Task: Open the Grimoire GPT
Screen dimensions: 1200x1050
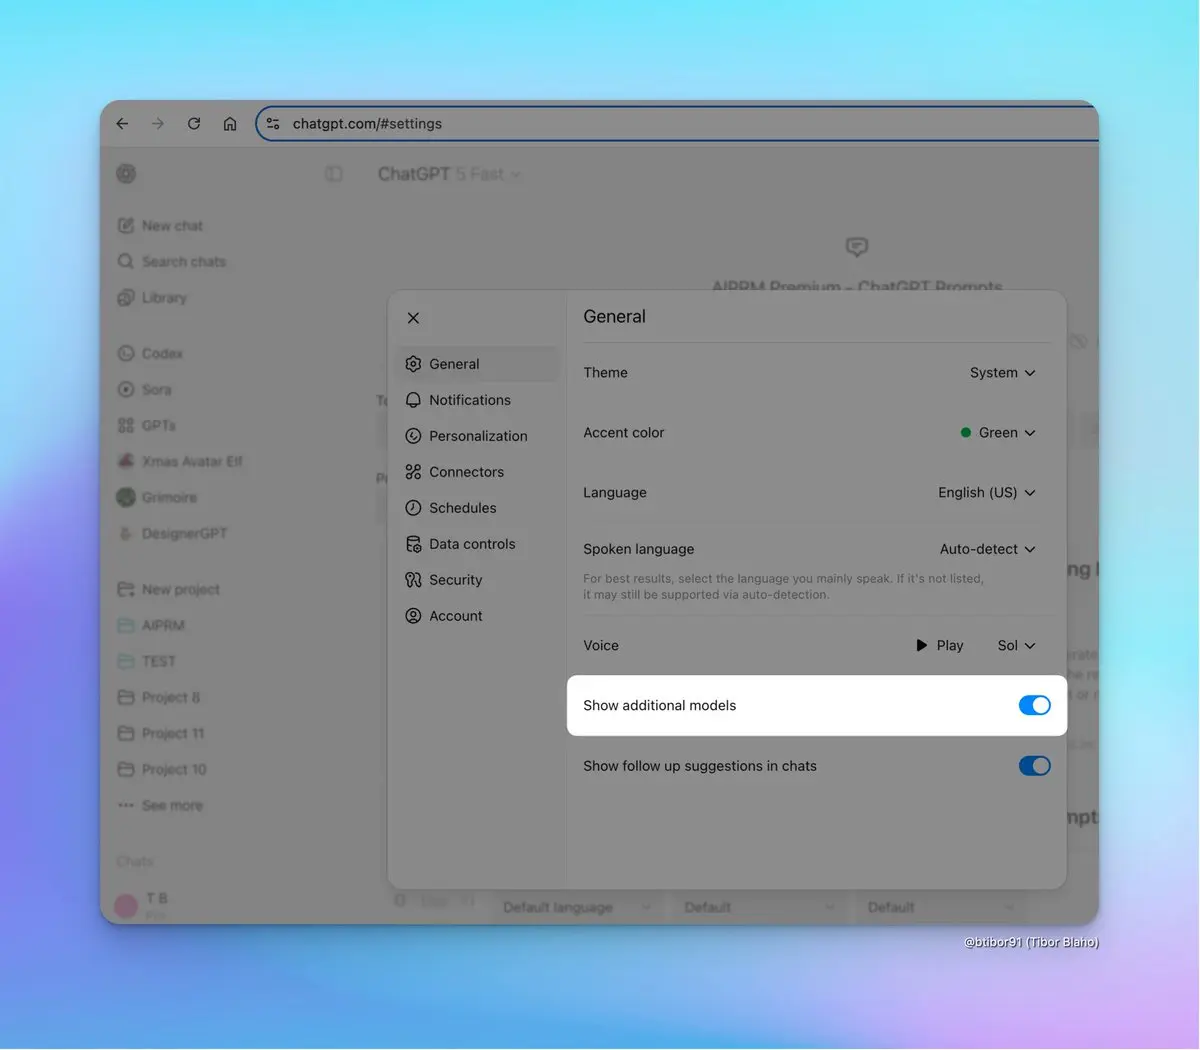Action: pyautogui.click(x=158, y=498)
